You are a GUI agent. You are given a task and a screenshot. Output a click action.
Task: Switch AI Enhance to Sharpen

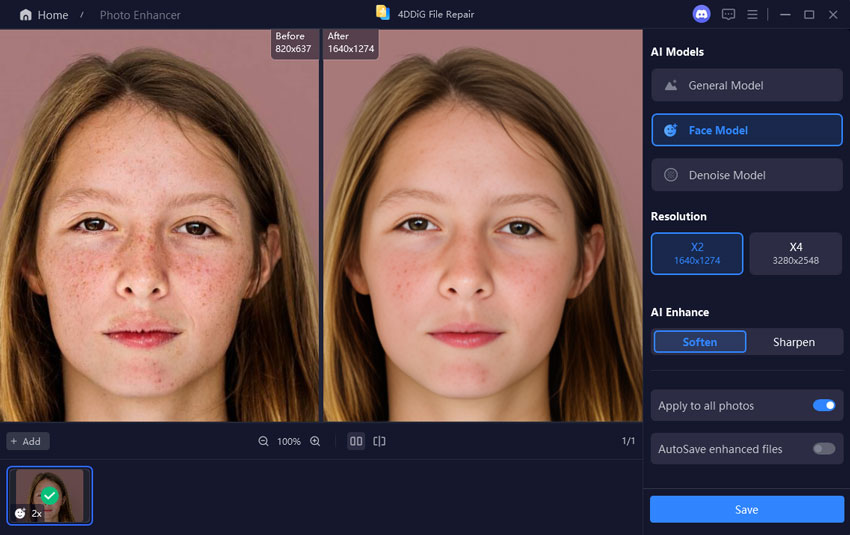(793, 342)
